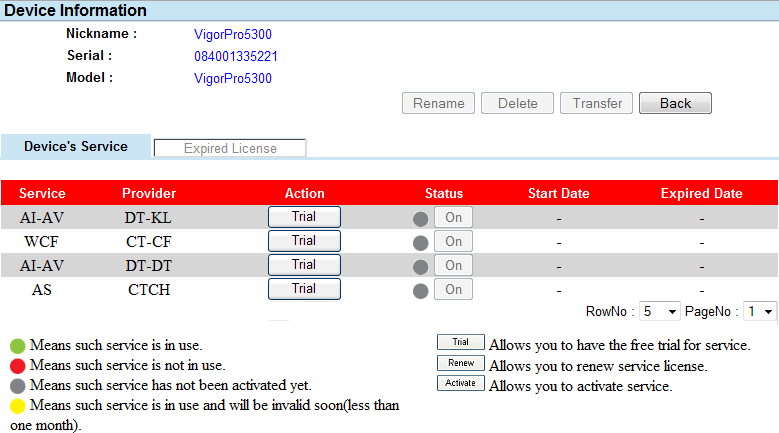Click the green 'in use' legend dot
Image resolution: width=779 pixels, height=433 pixels.
(x=17, y=346)
